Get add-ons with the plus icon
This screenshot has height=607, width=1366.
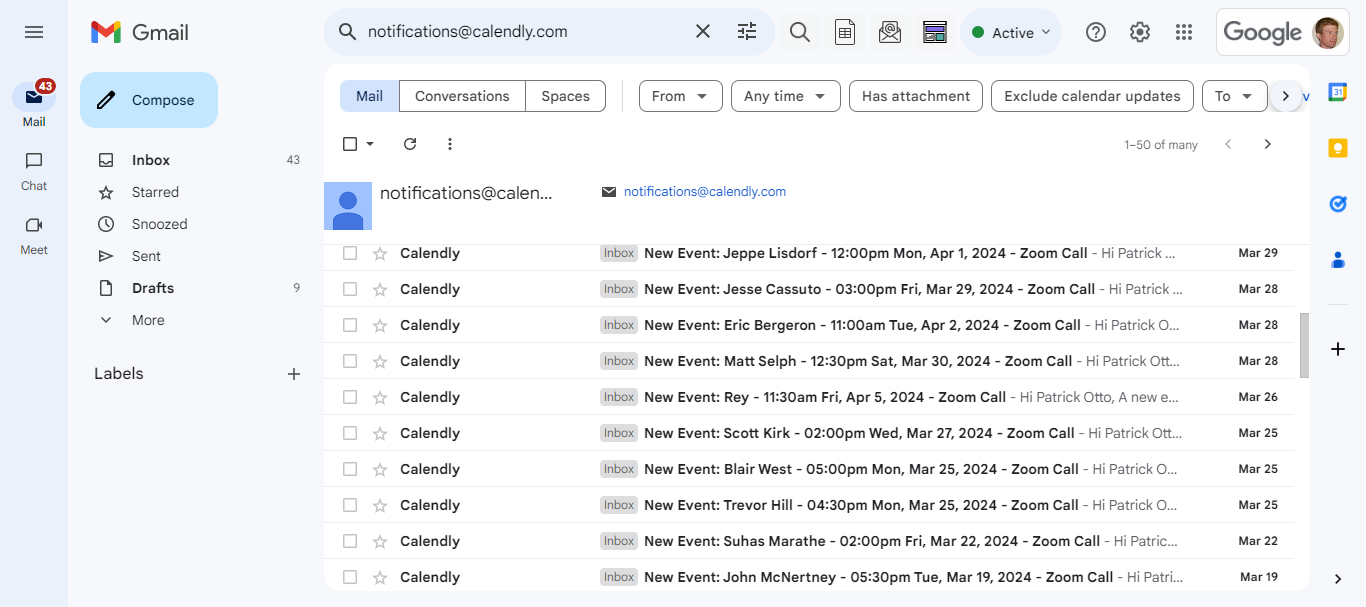click(x=1338, y=349)
